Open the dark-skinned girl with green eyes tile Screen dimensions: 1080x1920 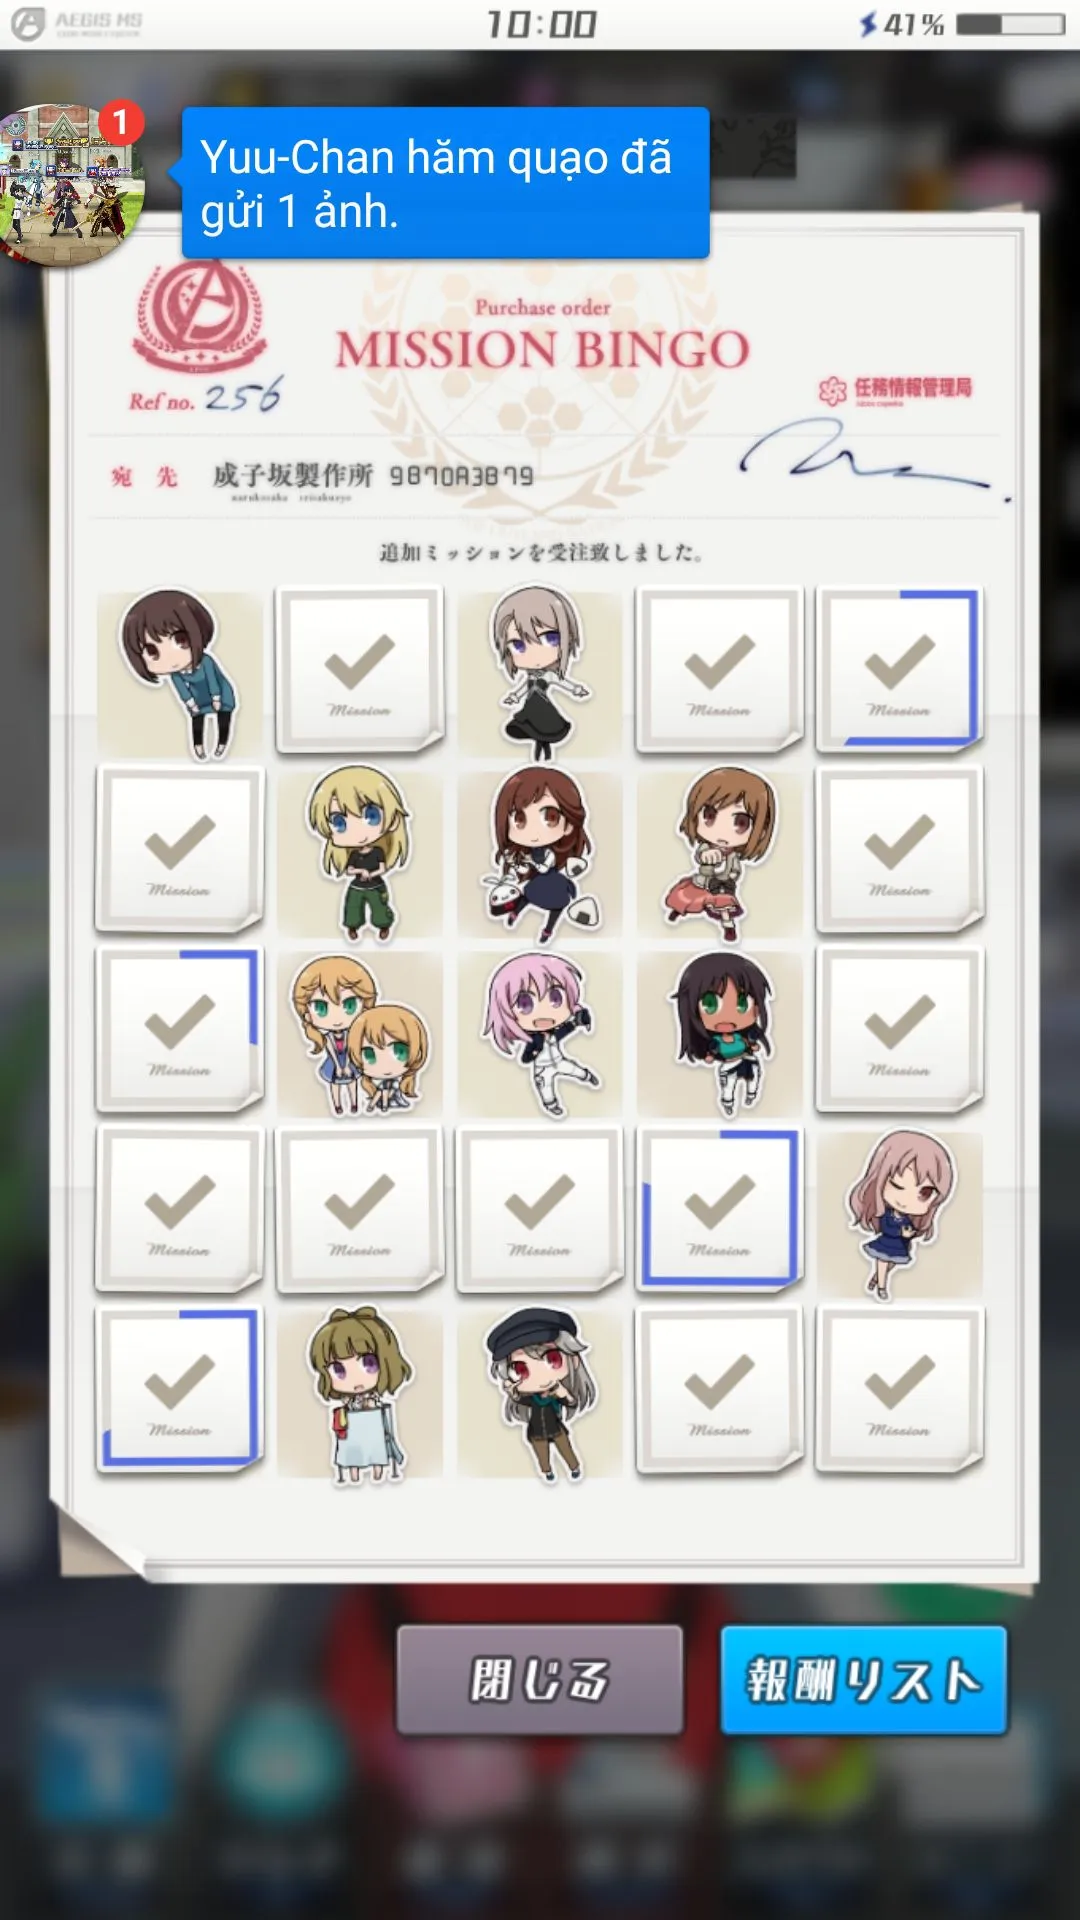(720, 1032)
